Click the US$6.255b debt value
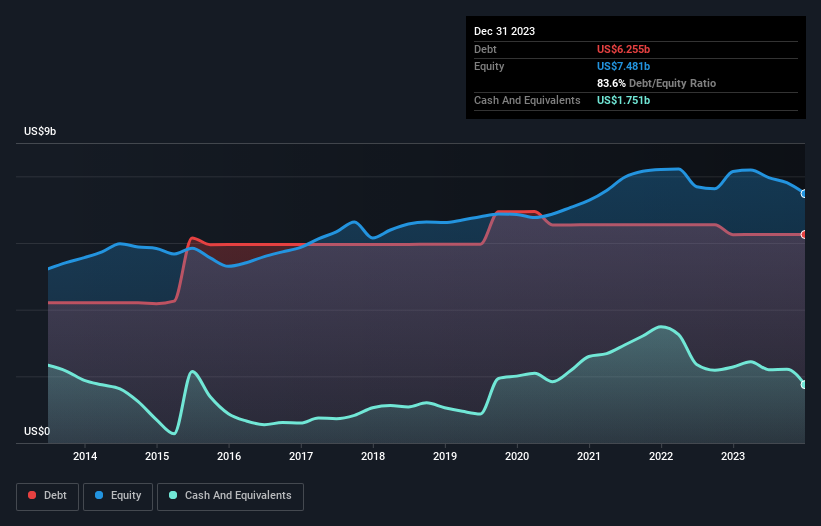The height and width of the screenshot is (526, 821). (x=623, y=49)
